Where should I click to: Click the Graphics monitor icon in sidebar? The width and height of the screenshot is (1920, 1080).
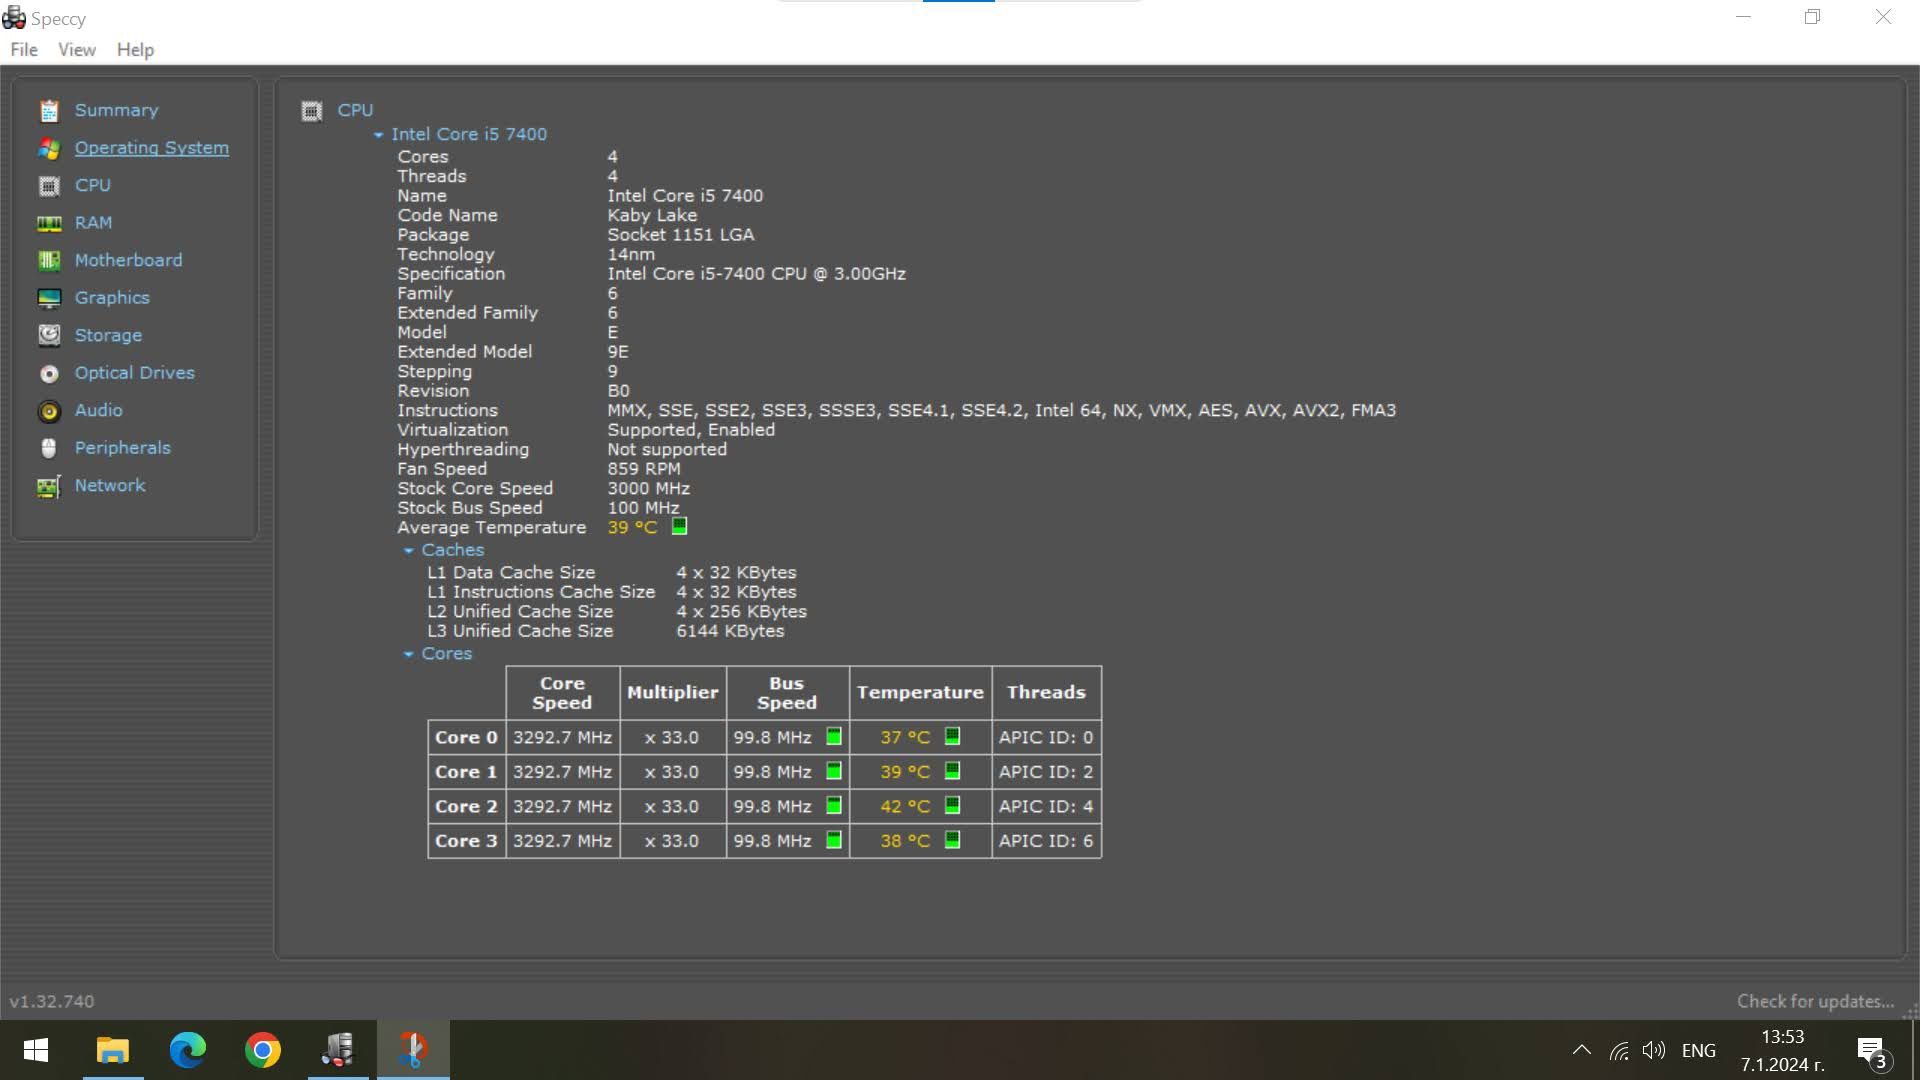(49, 298)
